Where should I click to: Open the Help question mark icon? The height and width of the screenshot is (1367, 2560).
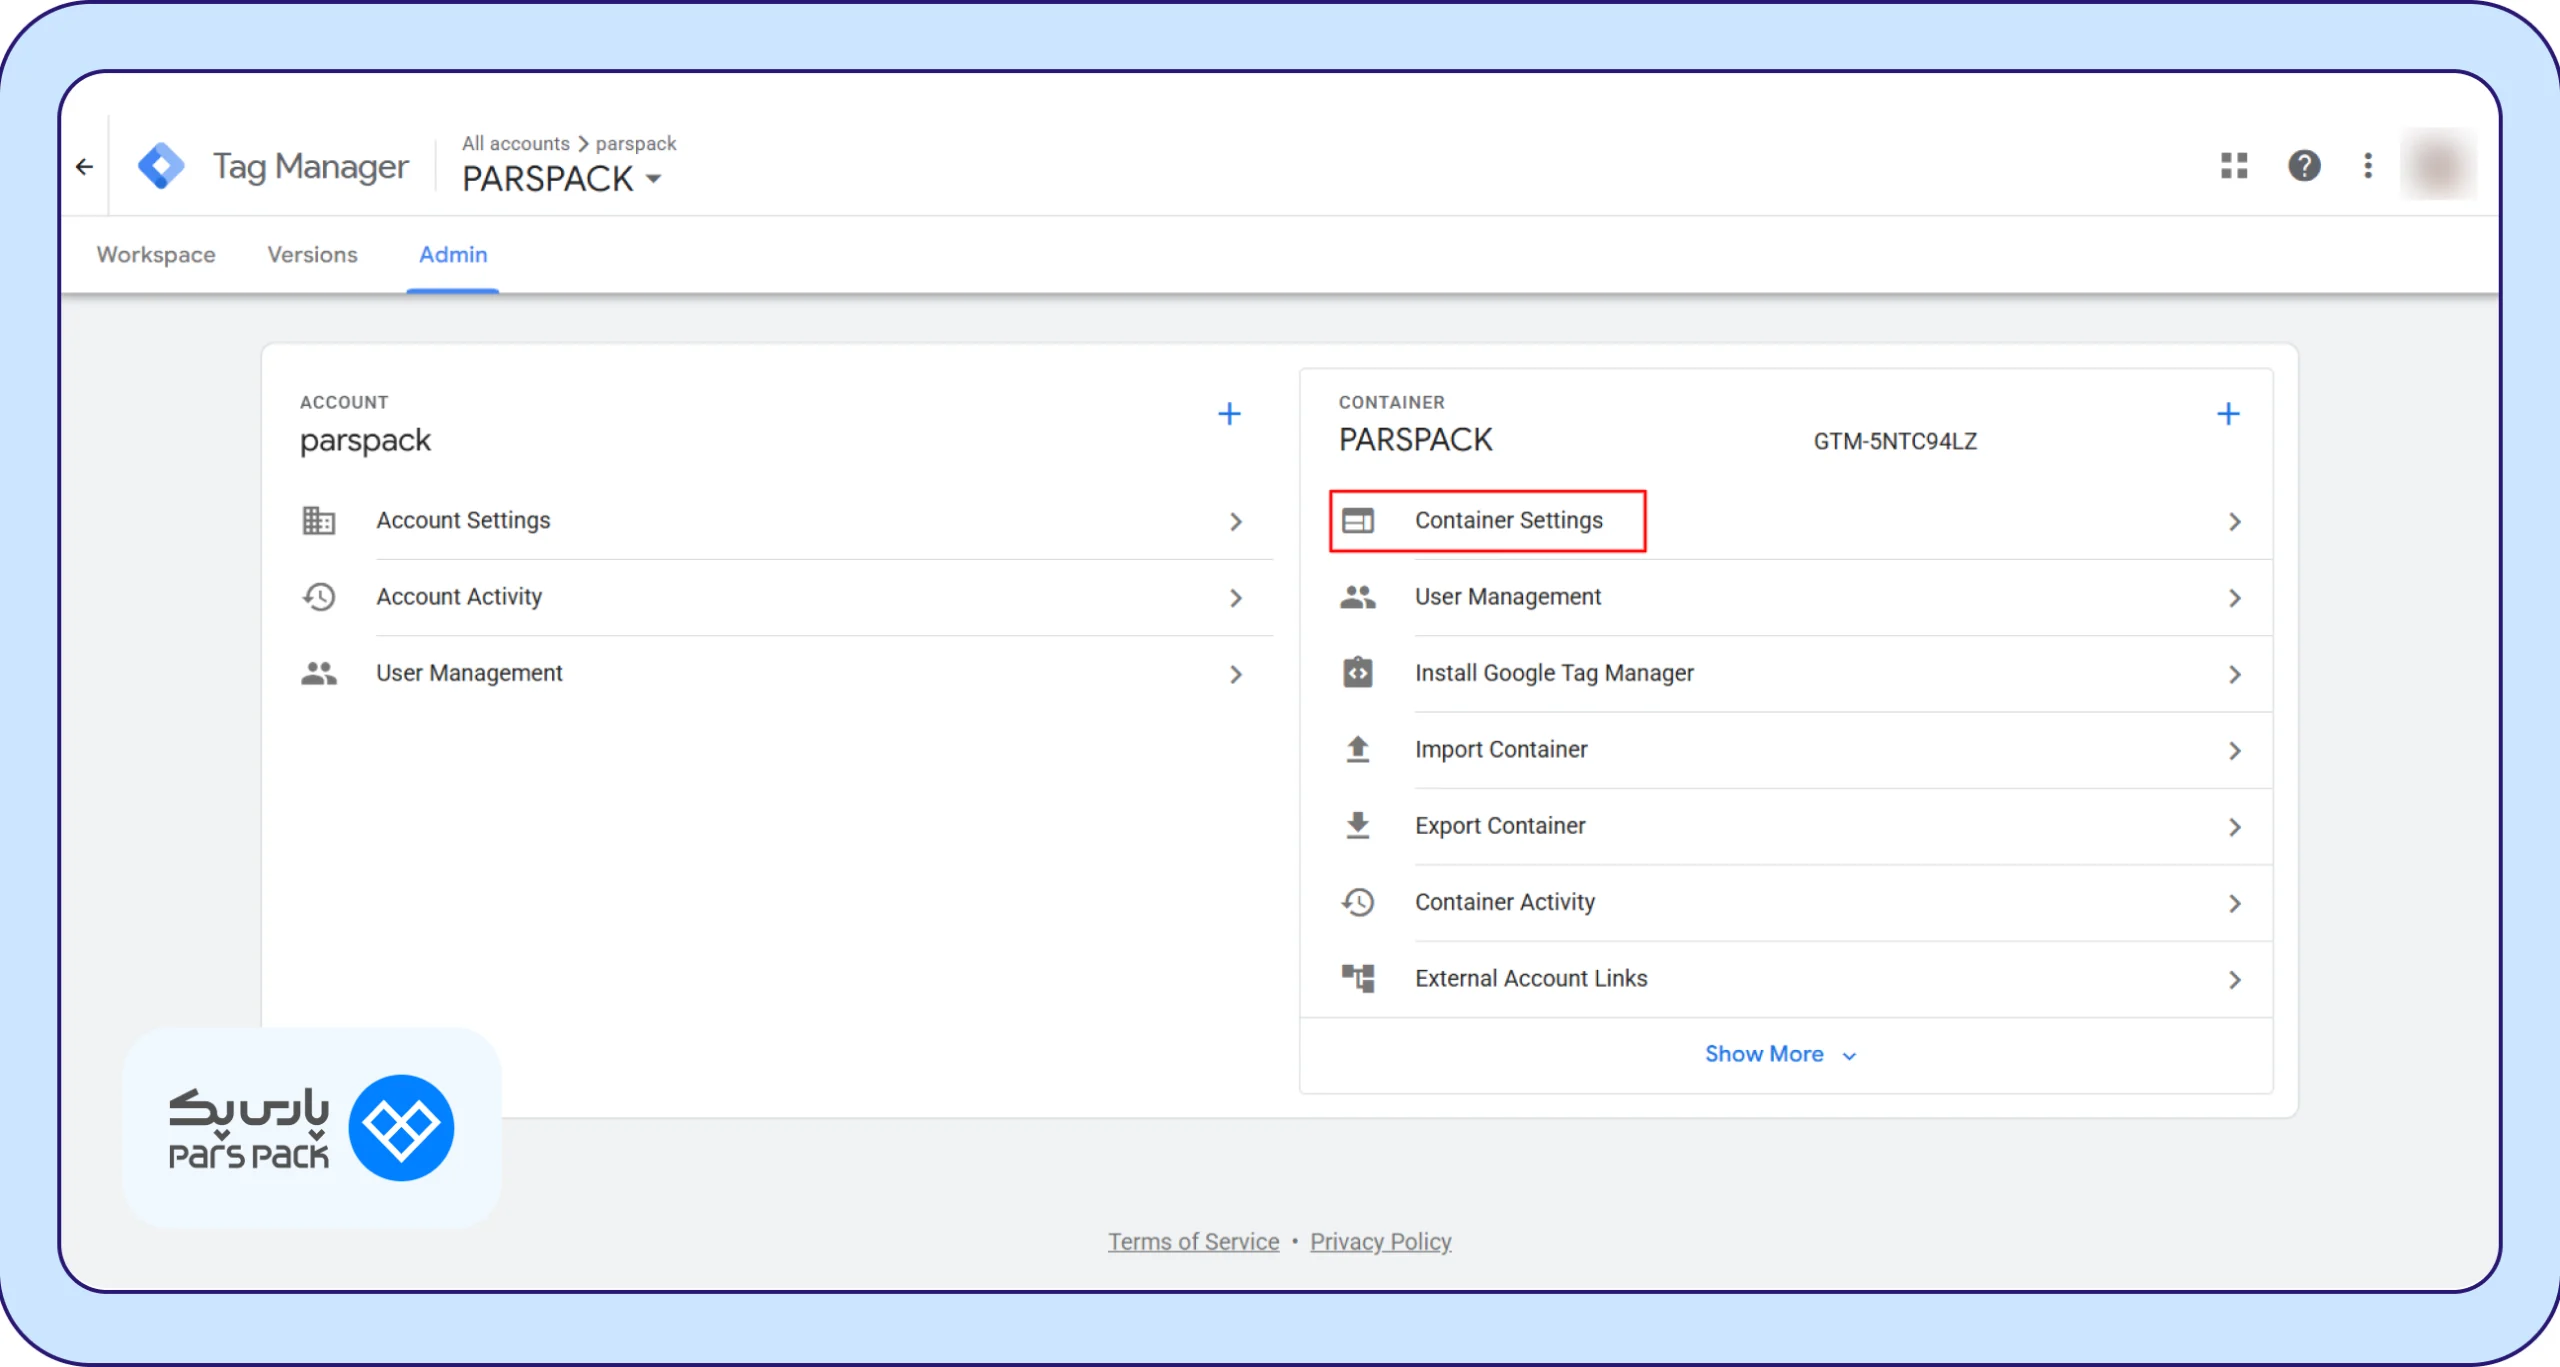[x=2304, y=166]
